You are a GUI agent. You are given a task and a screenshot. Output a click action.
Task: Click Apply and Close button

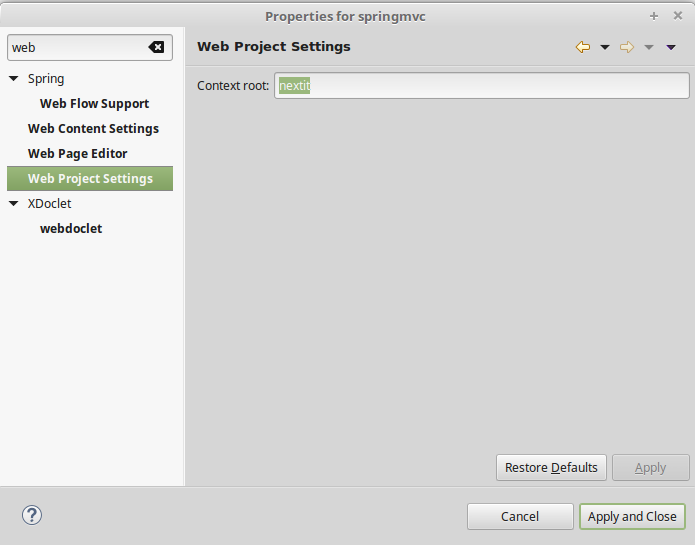tap(632, 517)
